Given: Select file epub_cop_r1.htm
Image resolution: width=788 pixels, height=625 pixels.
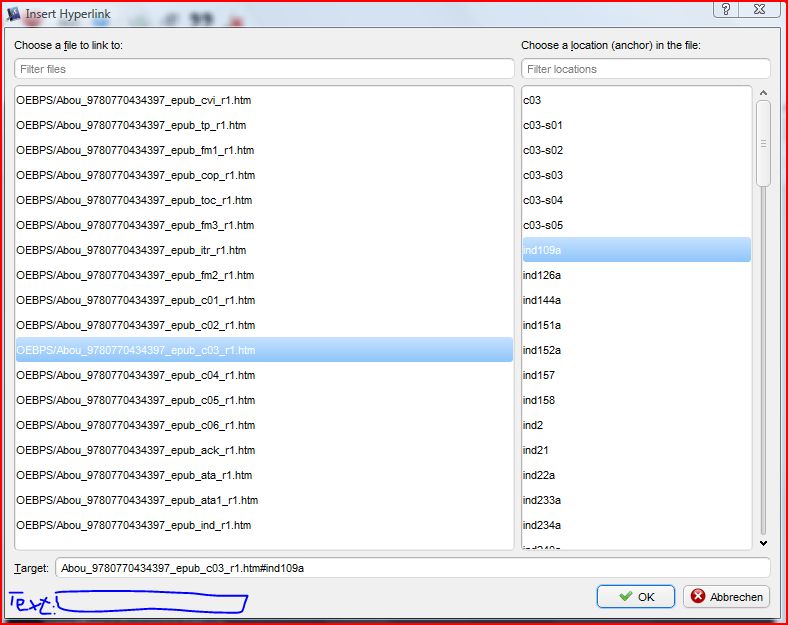Looking at the screenshot, I should 264,175.
